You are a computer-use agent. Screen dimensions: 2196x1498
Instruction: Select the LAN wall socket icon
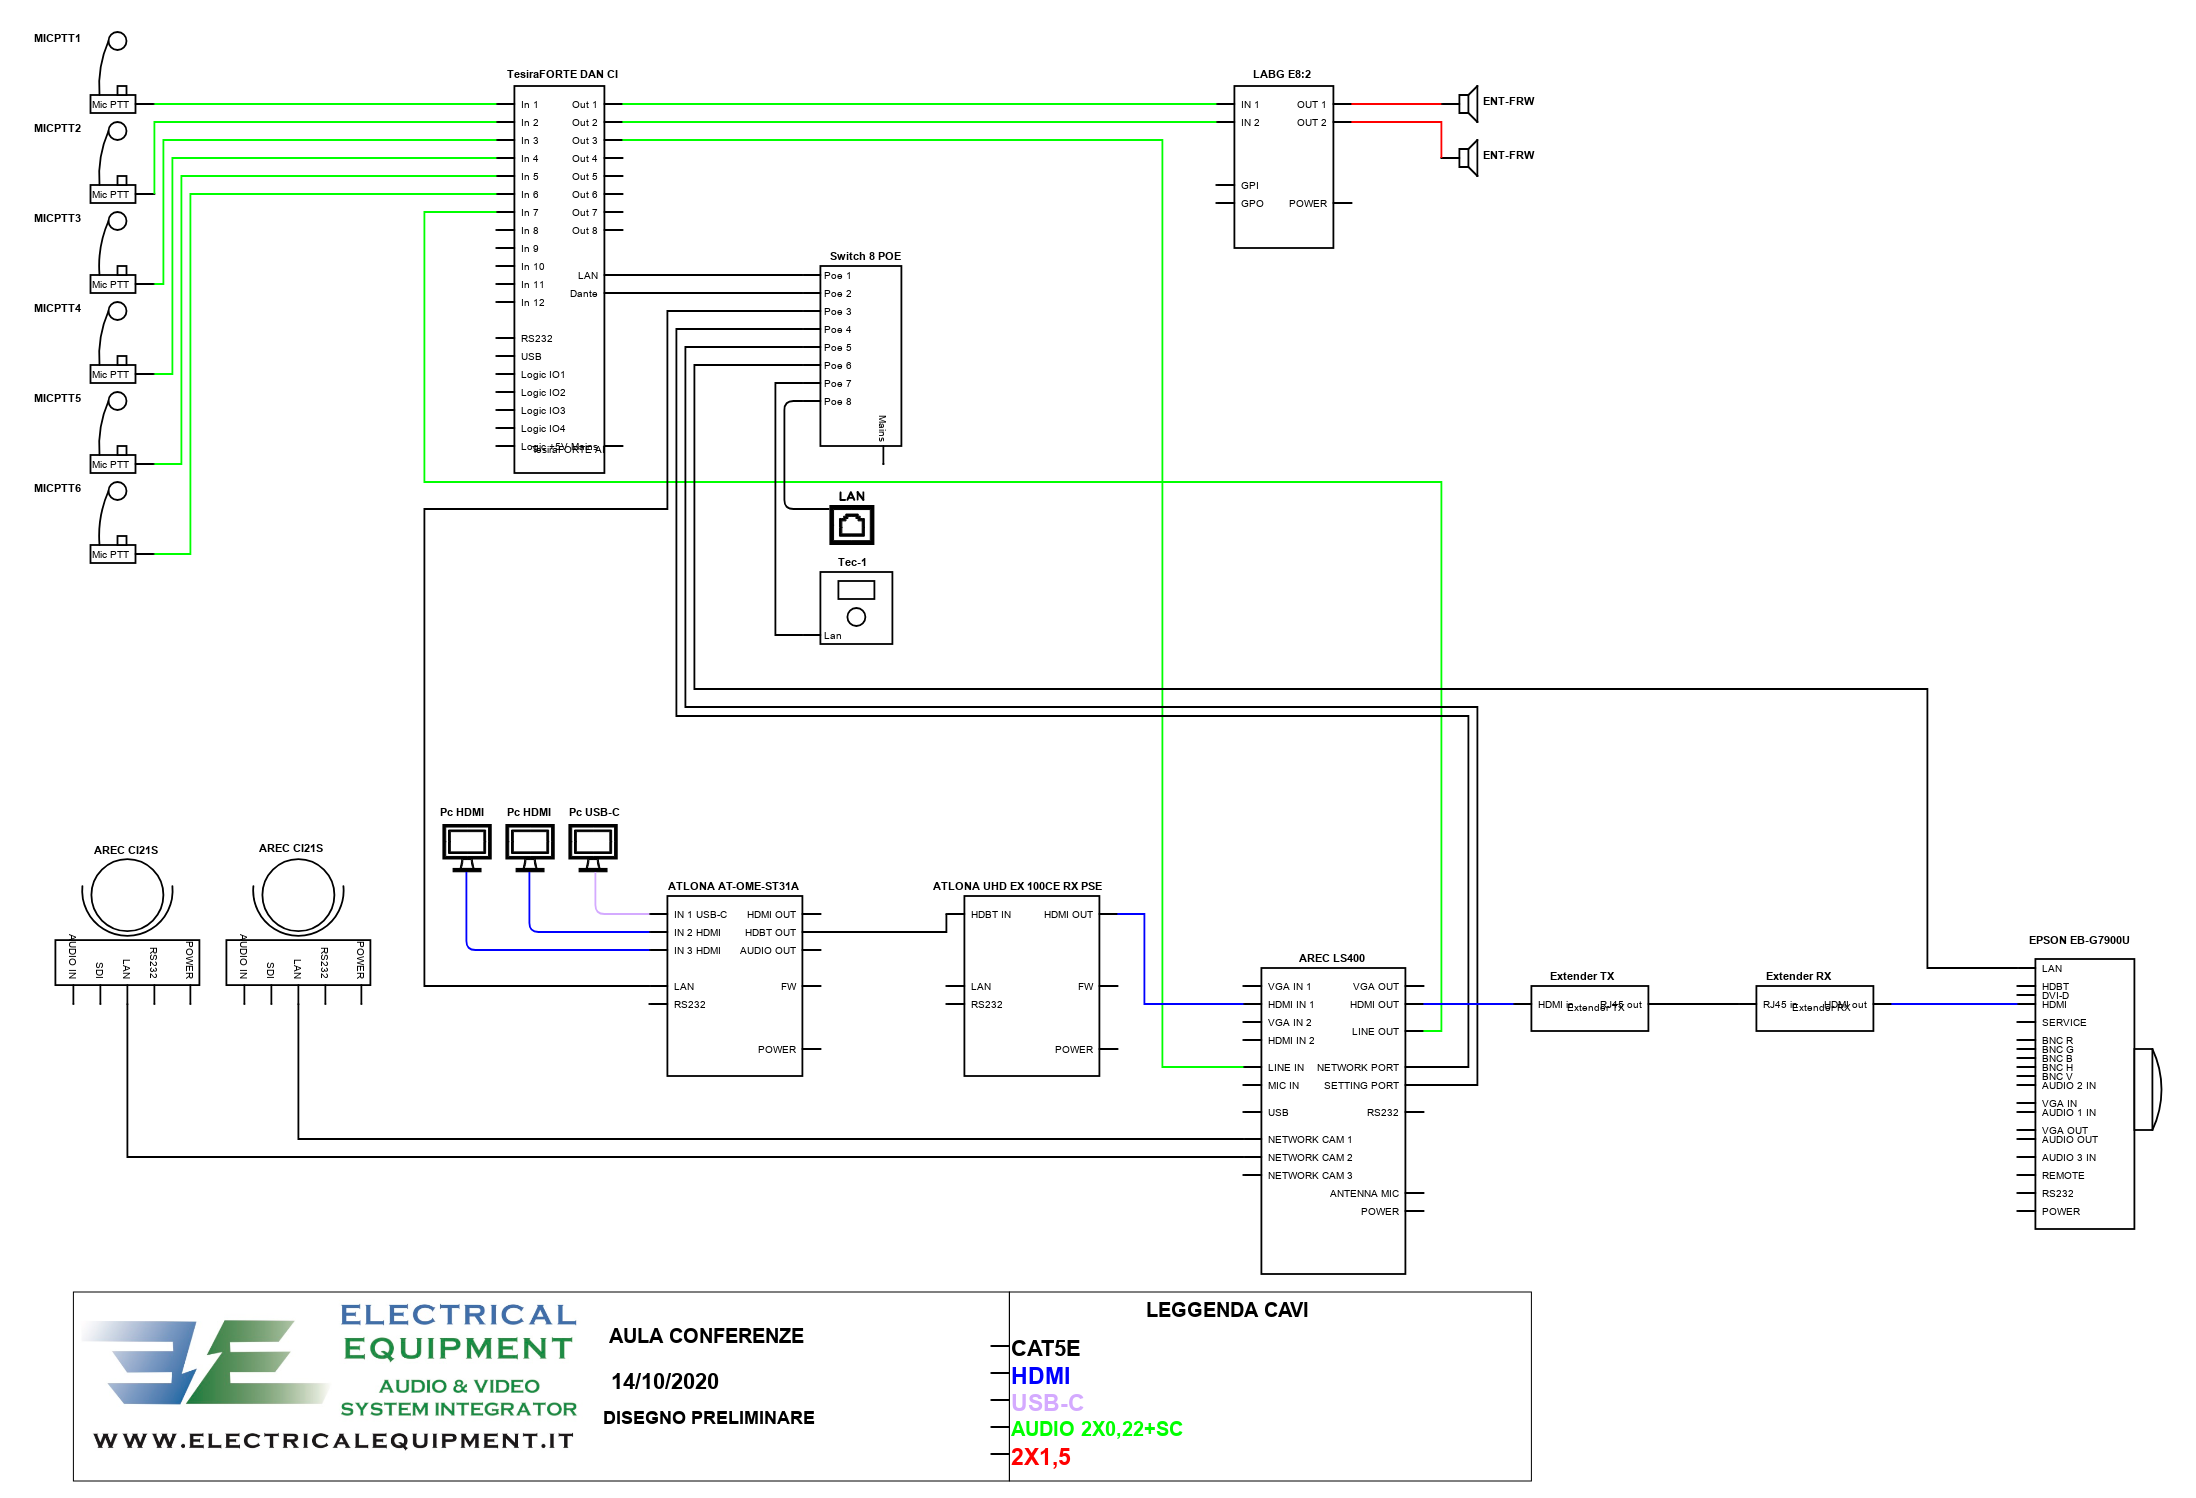click(852, 525)
